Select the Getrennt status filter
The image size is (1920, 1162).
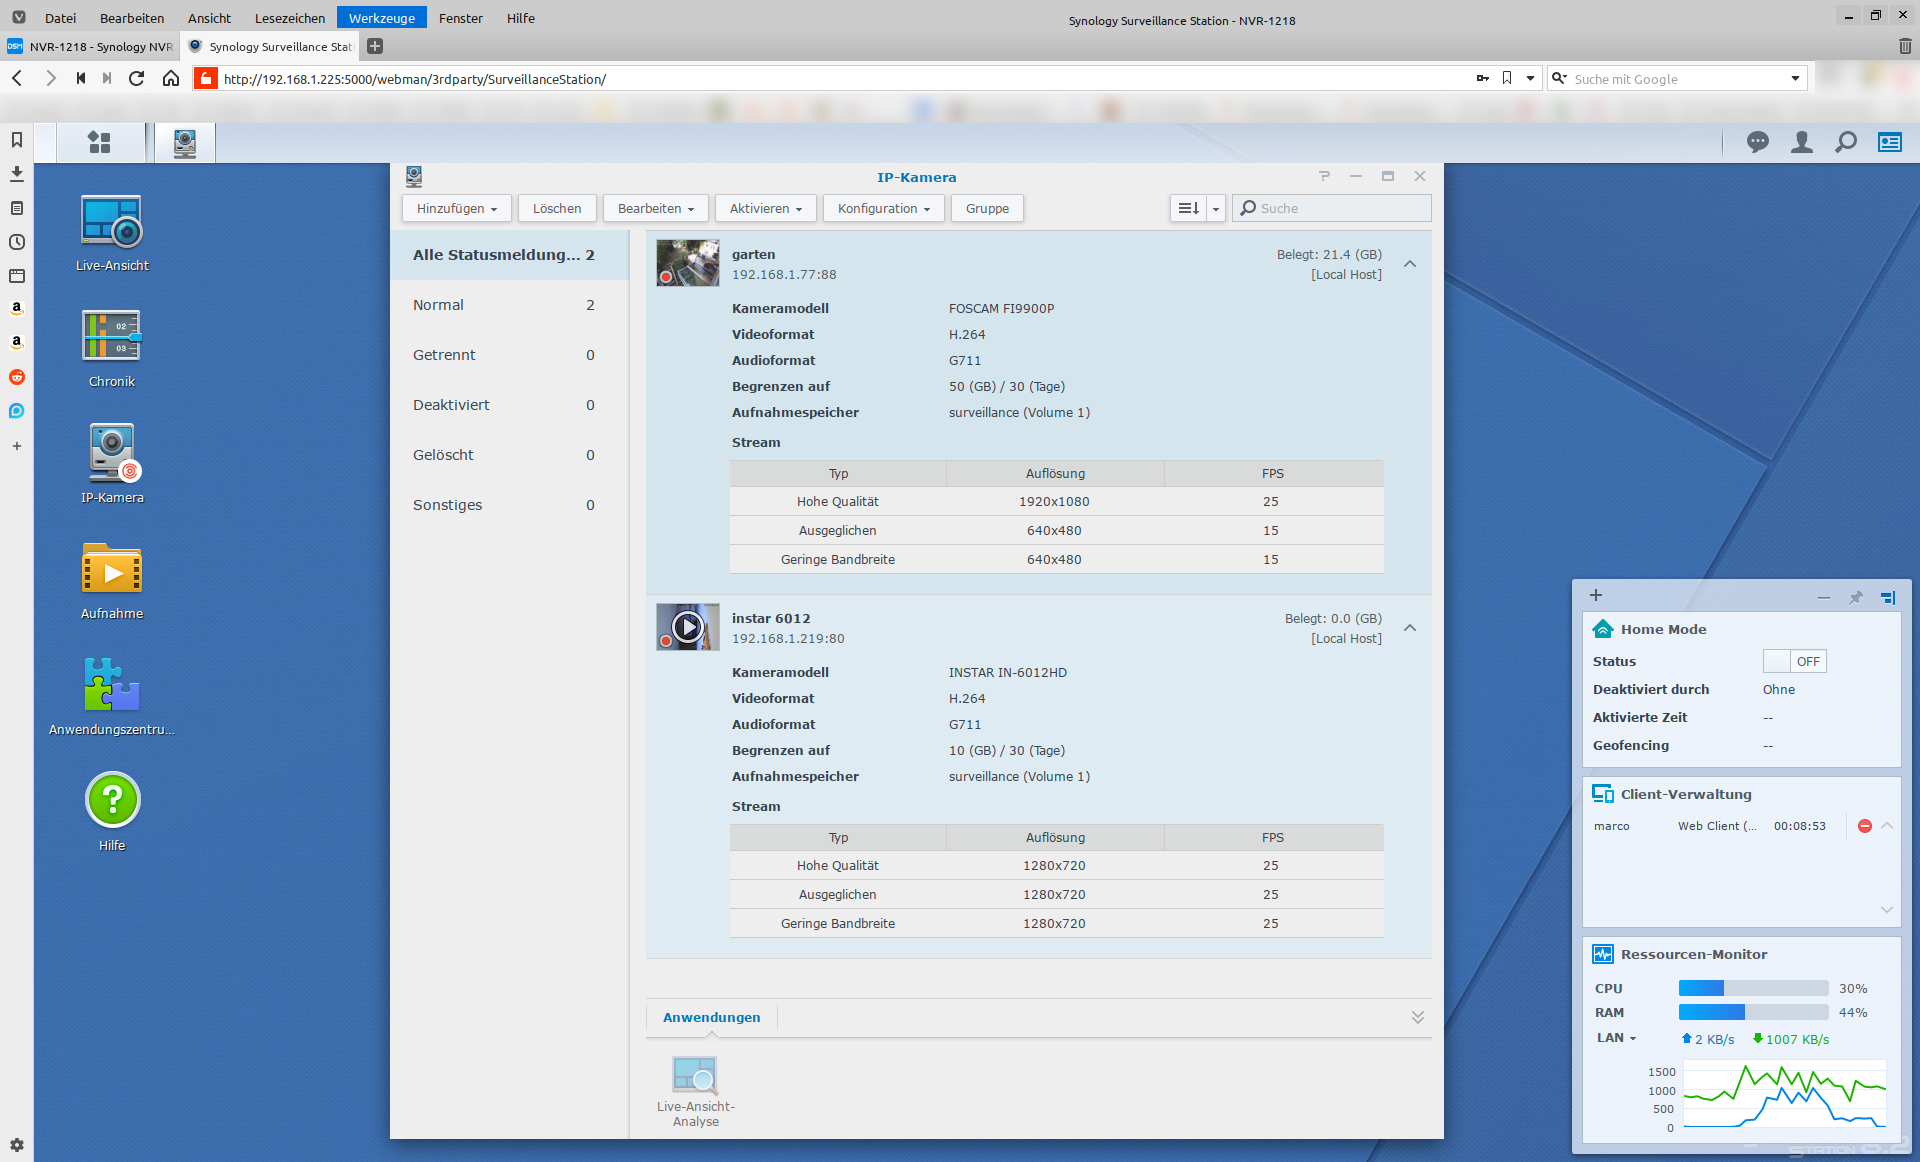(509, 355)
